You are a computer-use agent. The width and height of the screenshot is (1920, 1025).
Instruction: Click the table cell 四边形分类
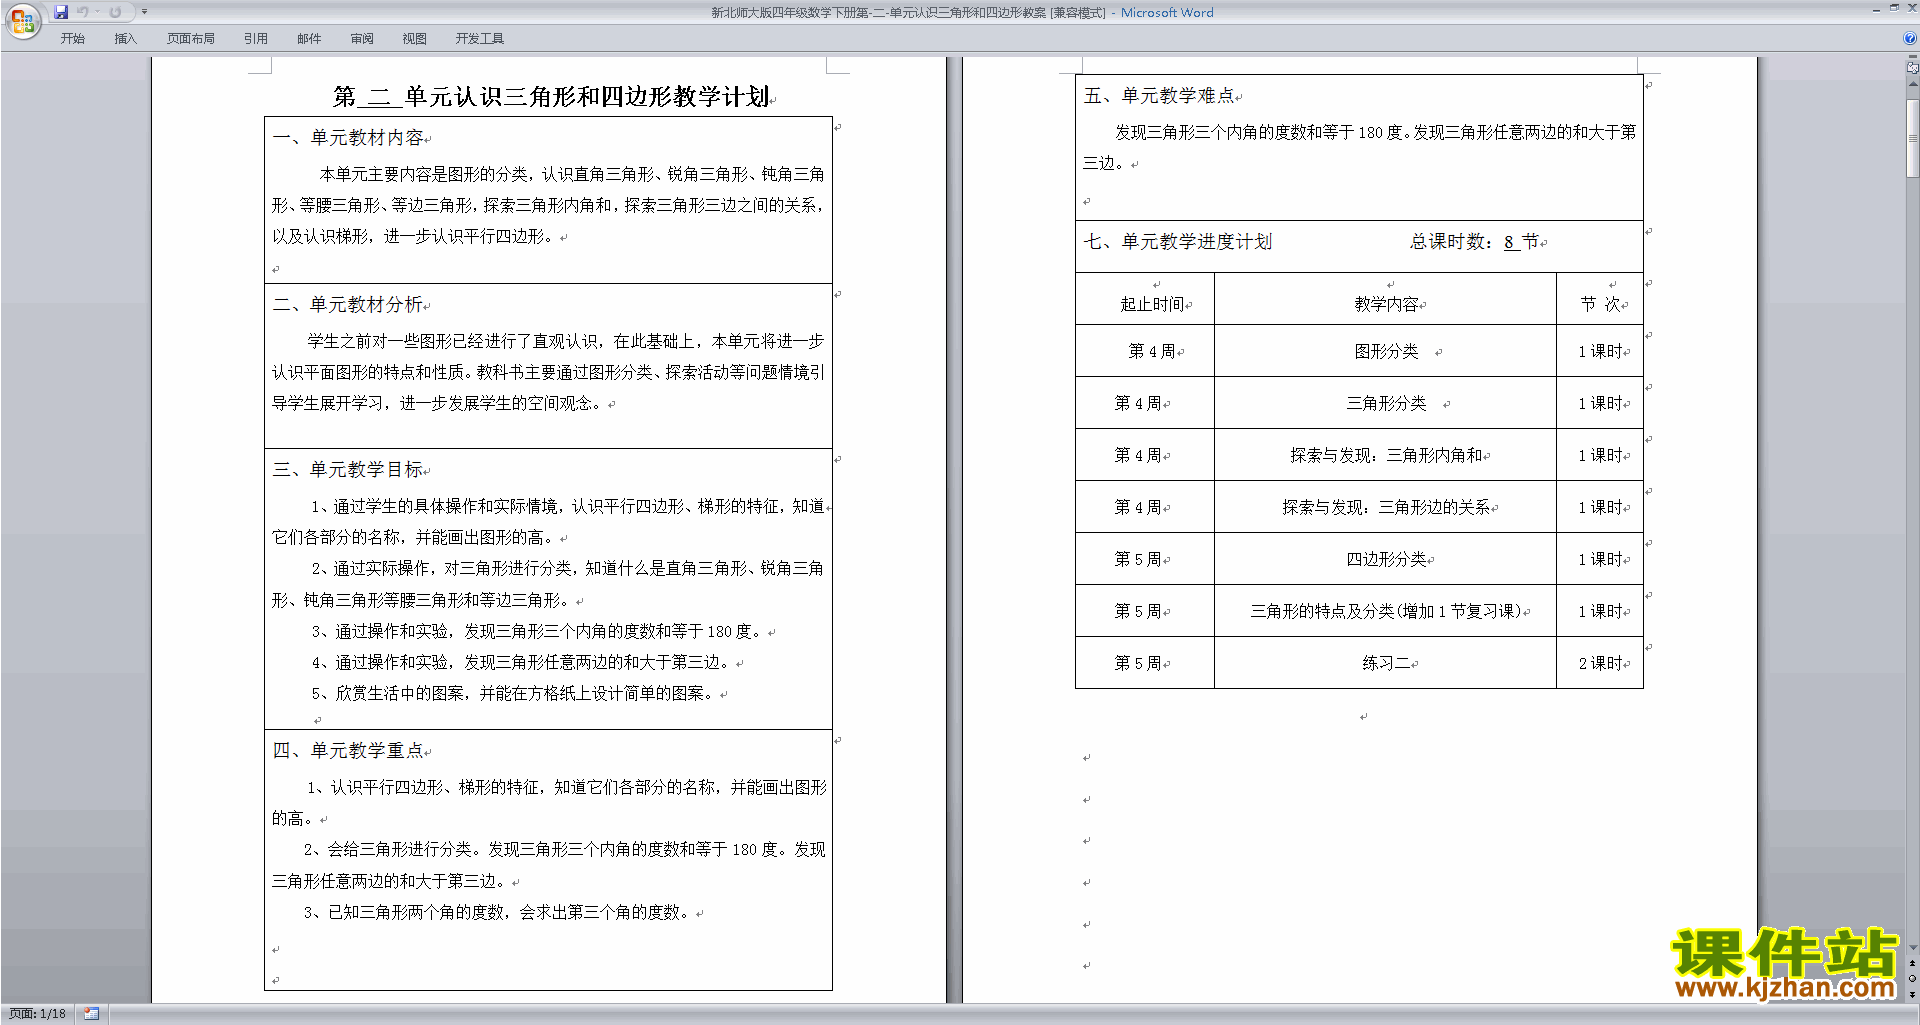[1386, 560]
